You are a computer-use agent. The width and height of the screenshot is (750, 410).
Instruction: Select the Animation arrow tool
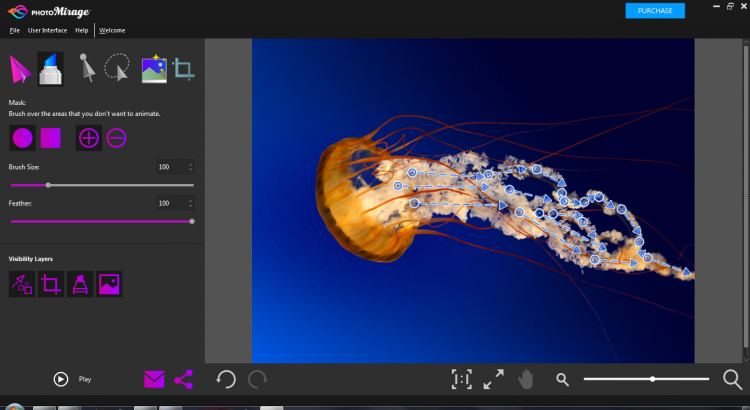click(21, 68)
